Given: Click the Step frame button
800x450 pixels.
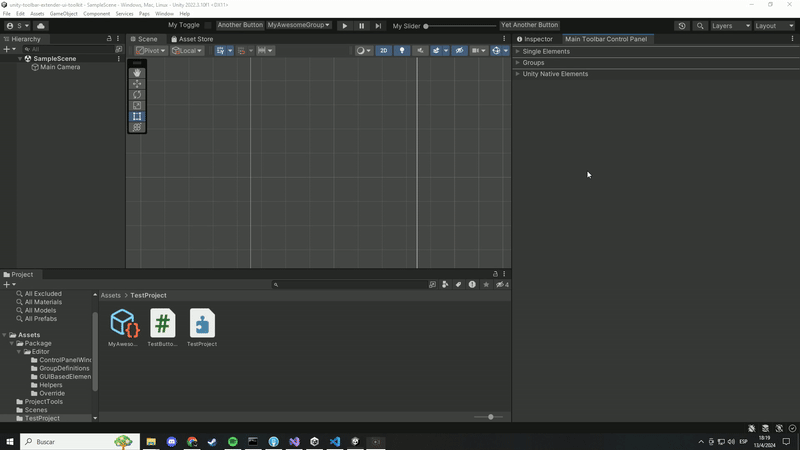Looking at the screenshot, I should click(378, 26).
